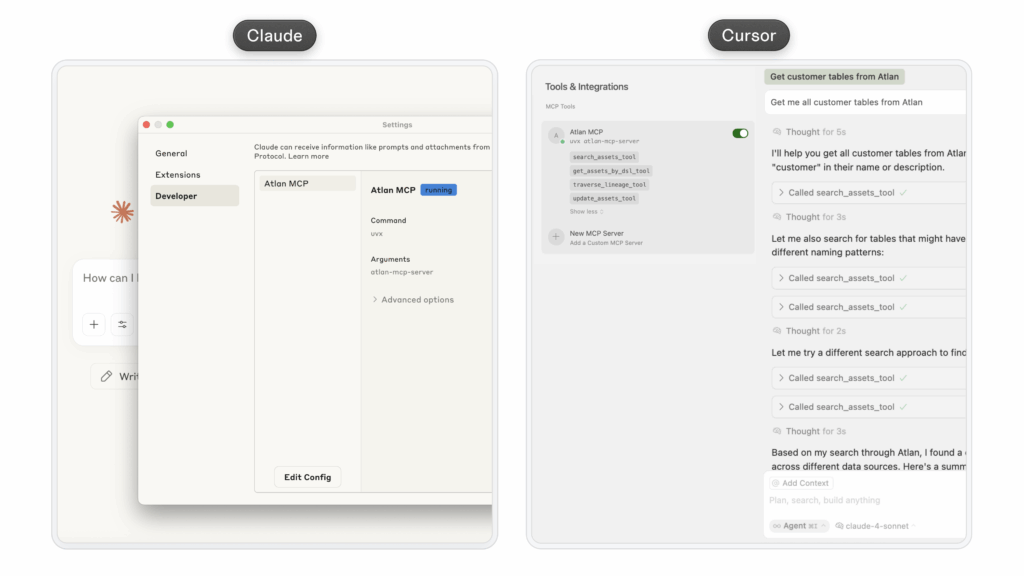Expand Advanced options in Atlan MCP settings

413,300
